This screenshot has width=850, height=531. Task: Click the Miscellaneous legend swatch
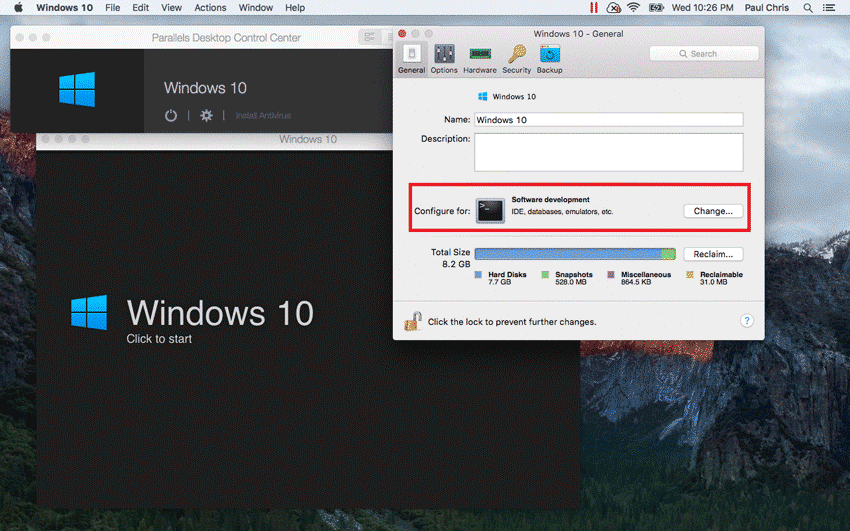coord(611,275)
